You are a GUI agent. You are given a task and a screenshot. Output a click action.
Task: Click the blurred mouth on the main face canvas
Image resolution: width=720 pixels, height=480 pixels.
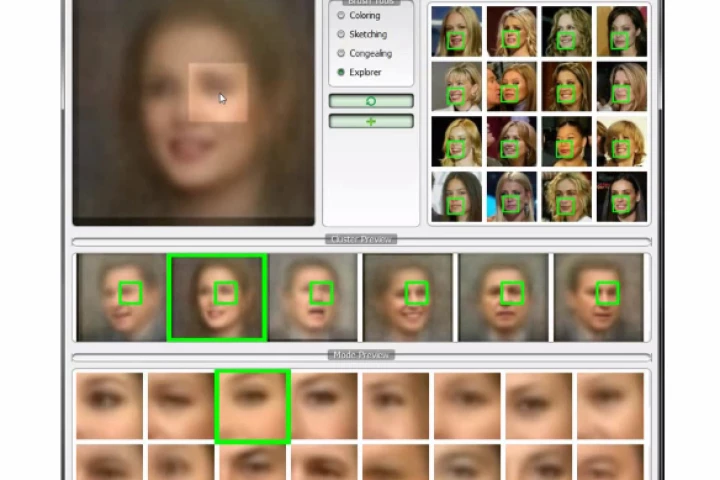[x=193, y=147]
